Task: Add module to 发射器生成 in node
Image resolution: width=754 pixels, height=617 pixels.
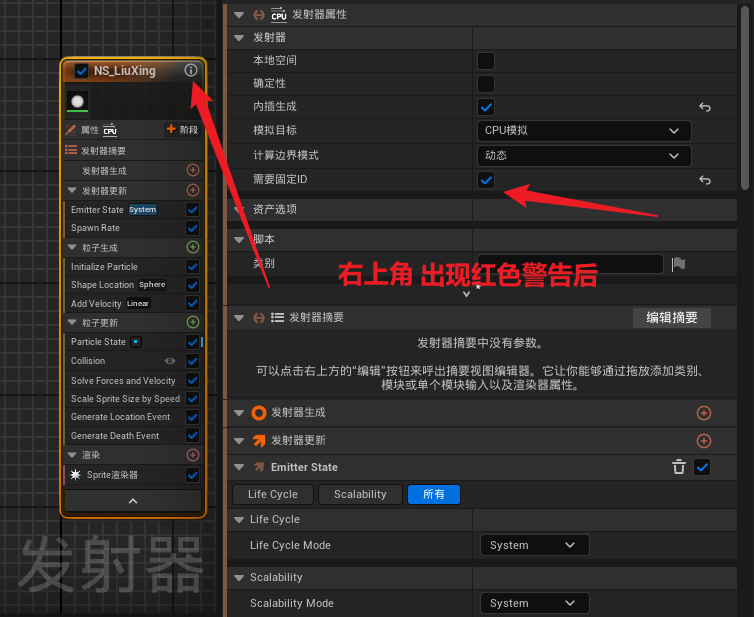Action: click(193, 170)
